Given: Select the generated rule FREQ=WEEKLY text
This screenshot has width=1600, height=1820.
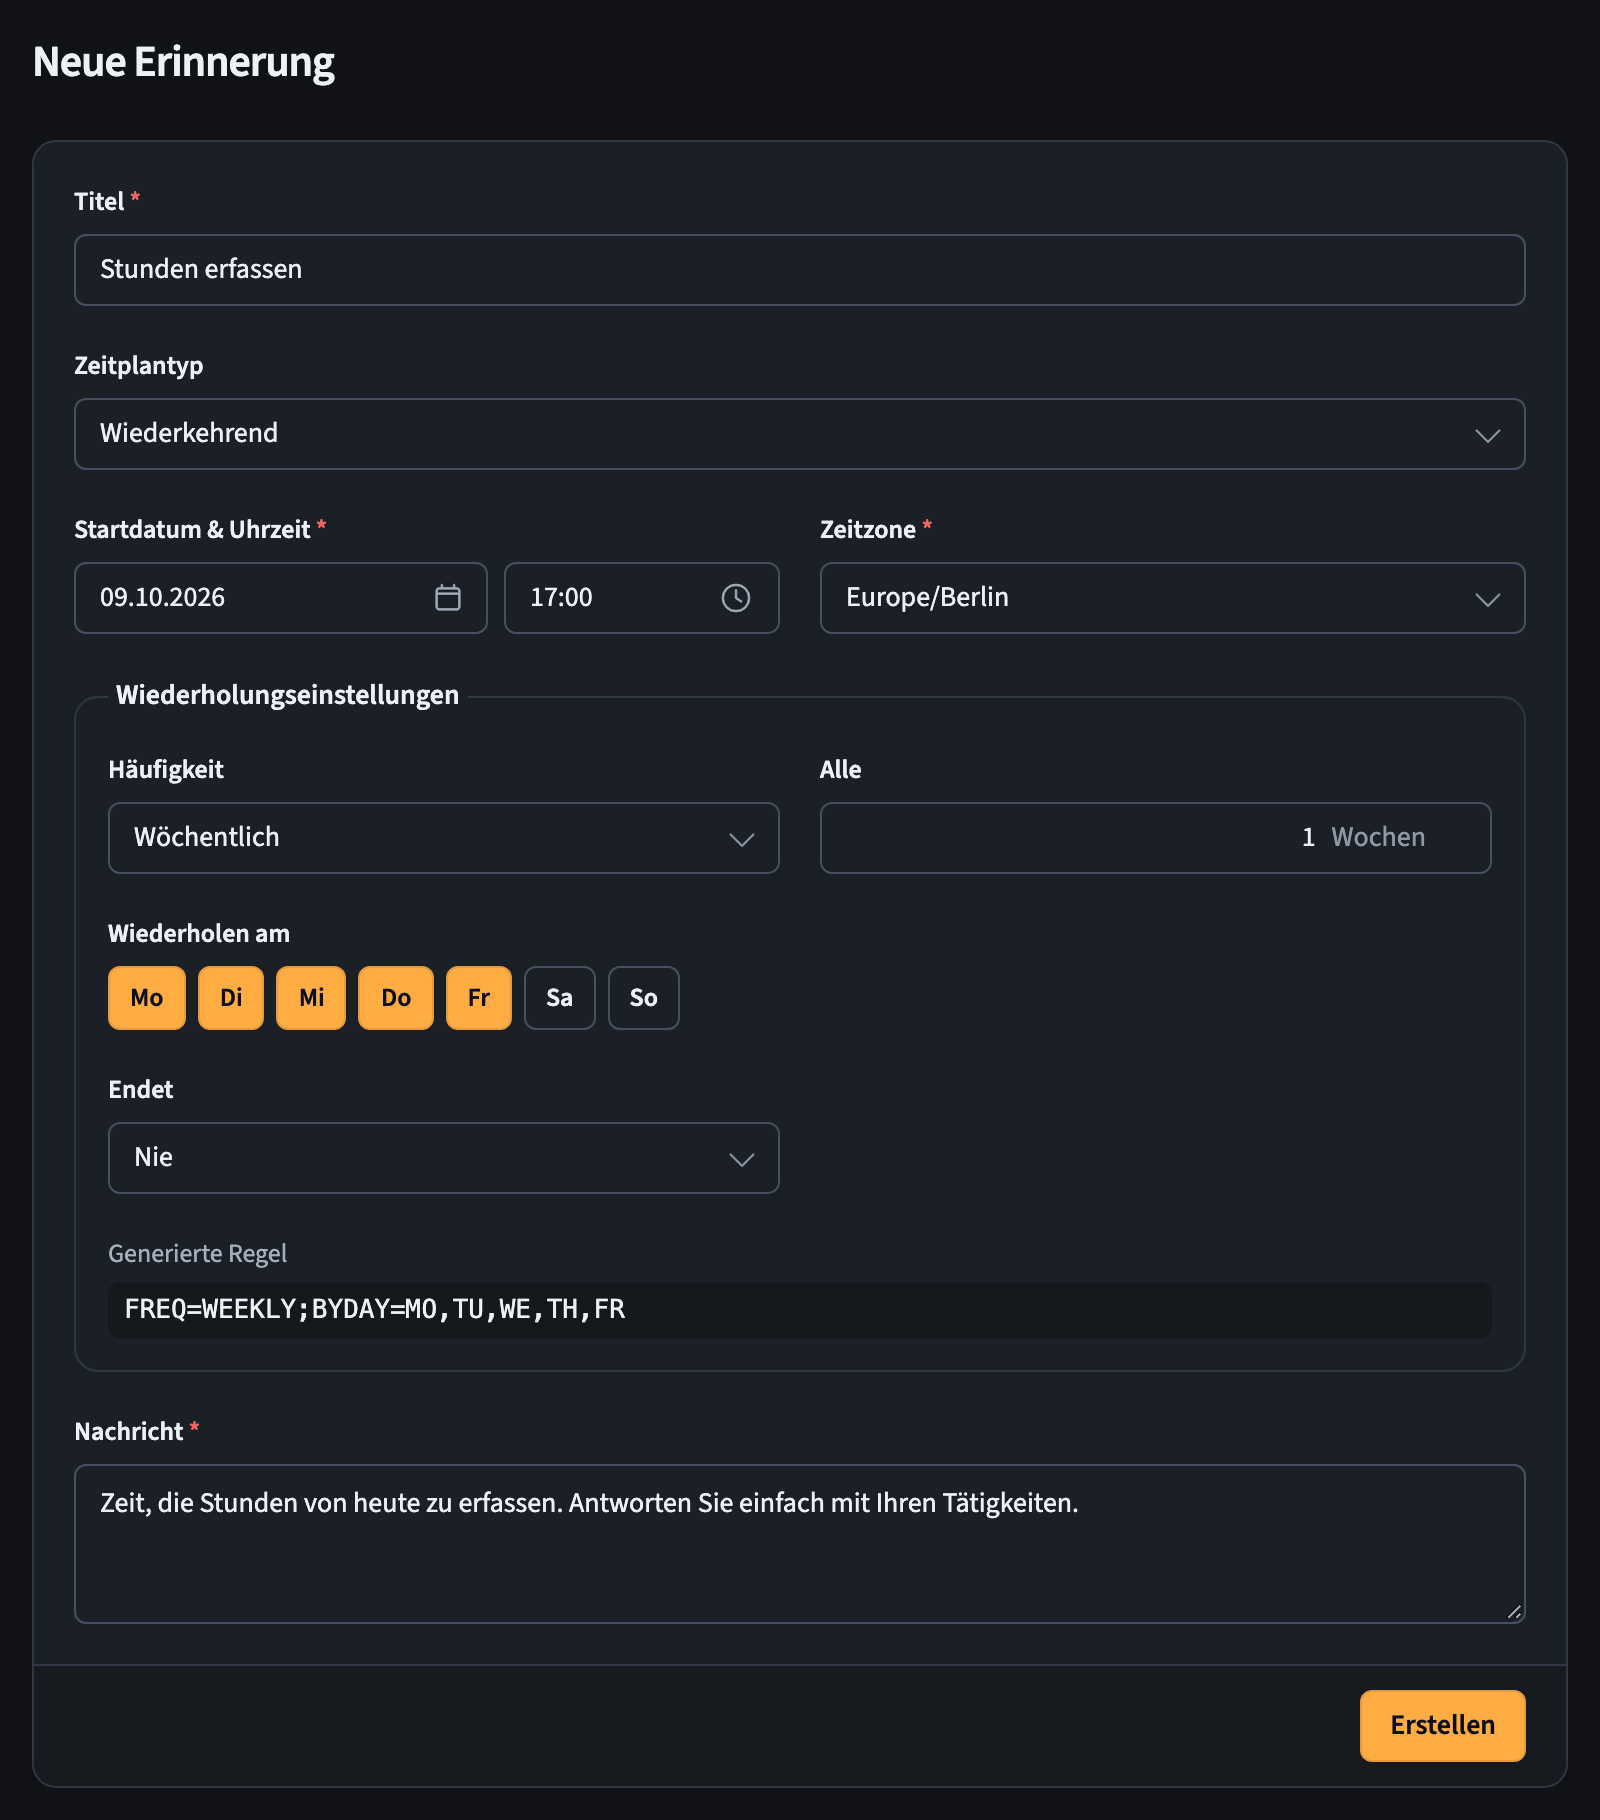Looking at the screenshot, I should click(375, 1309).
